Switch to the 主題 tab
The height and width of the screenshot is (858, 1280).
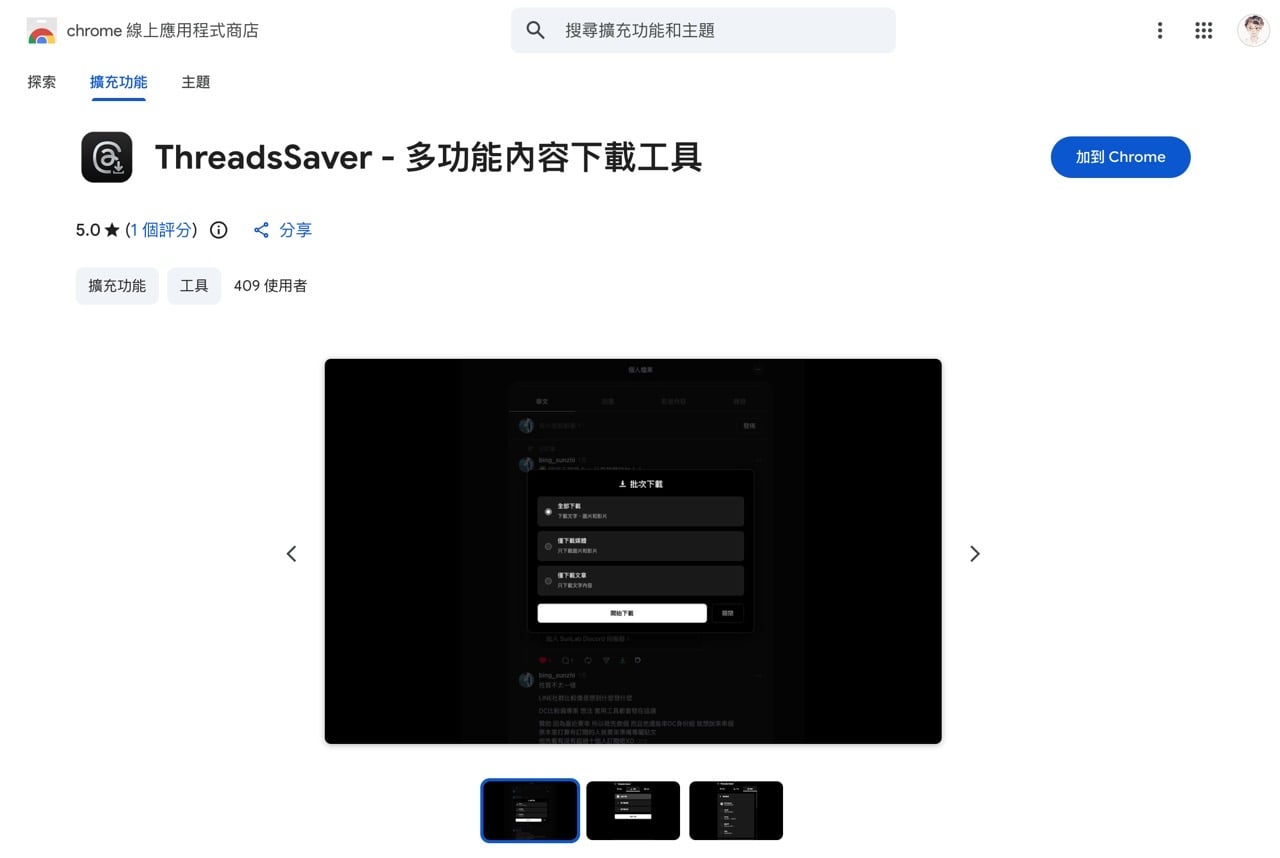click(x=196, y=82)
